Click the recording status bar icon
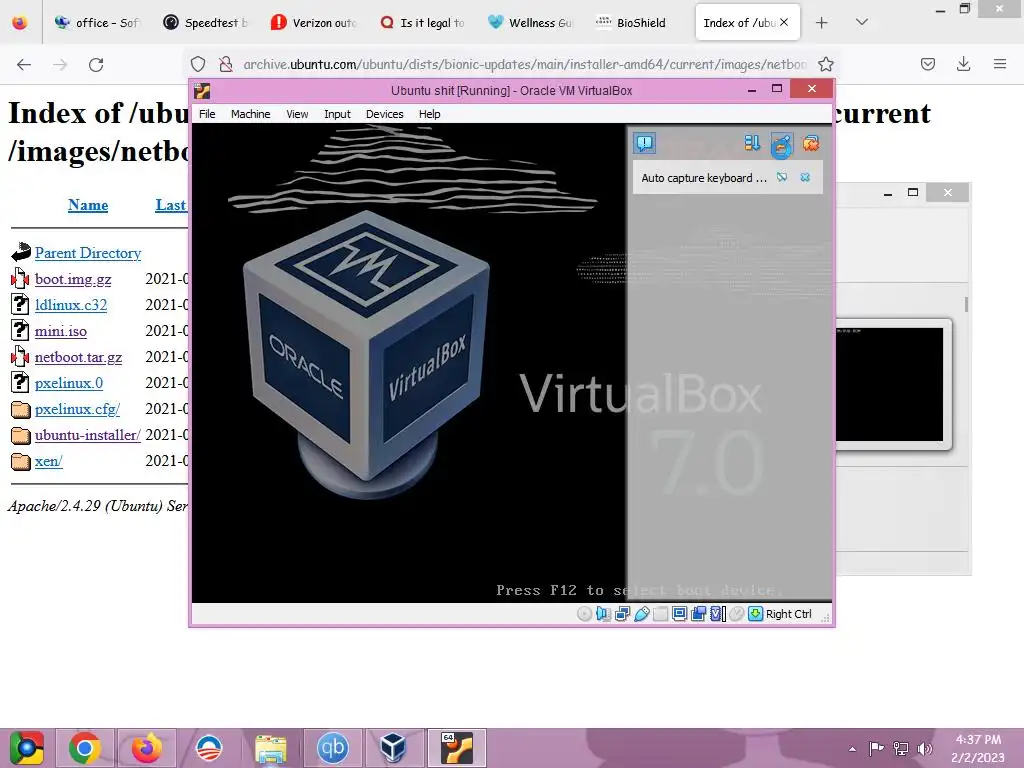Screen dimensions: 1024x768 point(699,614)
